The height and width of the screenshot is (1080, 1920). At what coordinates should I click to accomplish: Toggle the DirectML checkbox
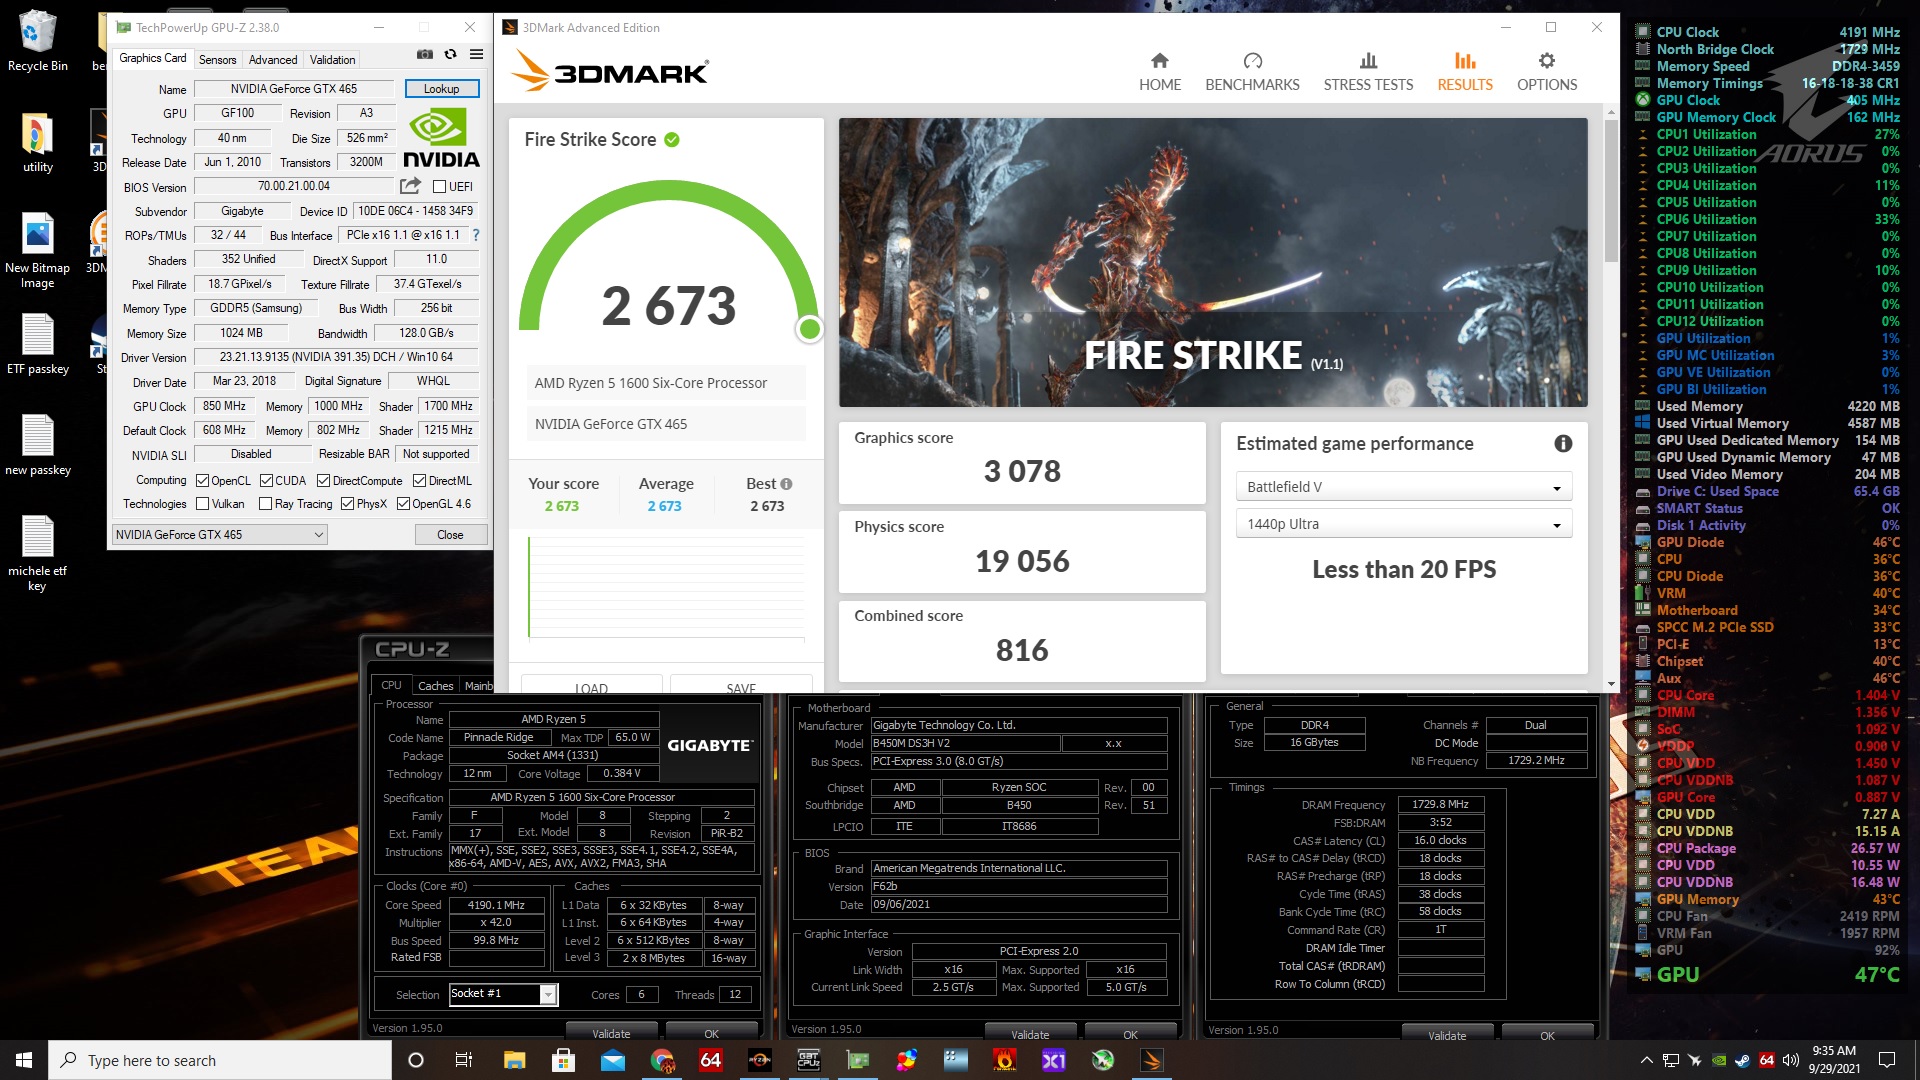[419, 481]
